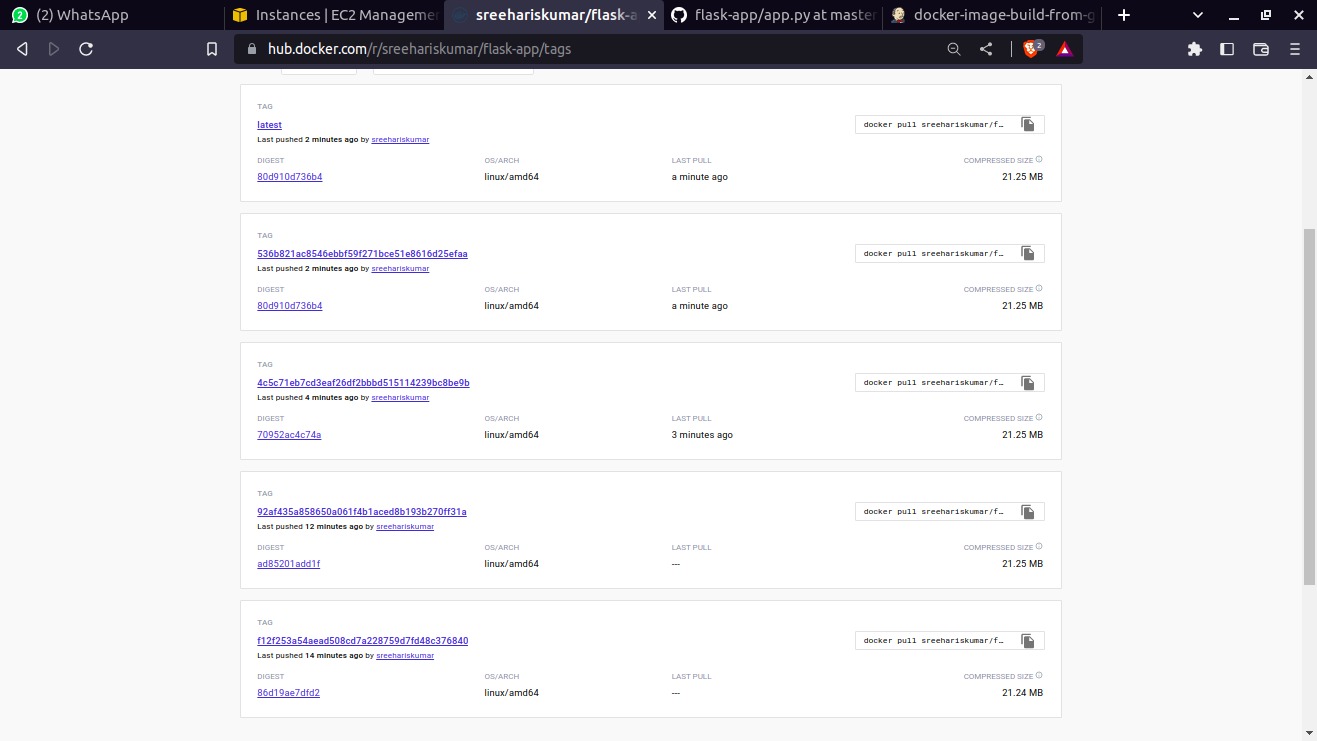Viewport: 1317px width, 741px height.
Task: Go forward in browser history
Action: pos(54,48)
